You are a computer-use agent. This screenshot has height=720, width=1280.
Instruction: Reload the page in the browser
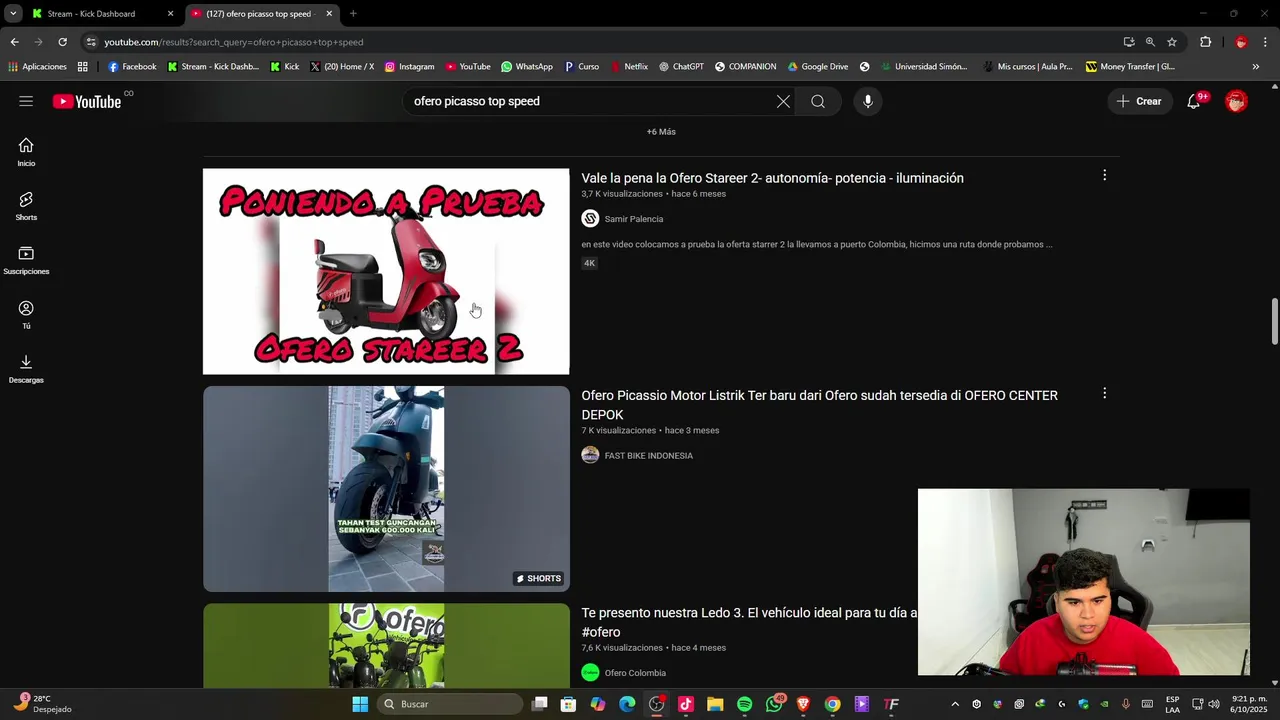tap(62, 42)
